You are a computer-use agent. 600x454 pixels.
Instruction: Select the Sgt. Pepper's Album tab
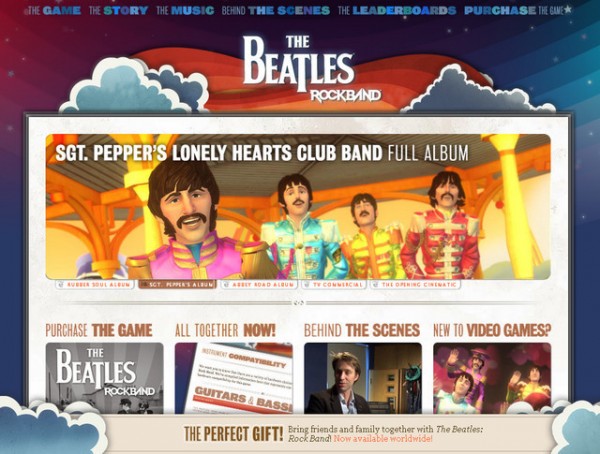tap(177, 285)
